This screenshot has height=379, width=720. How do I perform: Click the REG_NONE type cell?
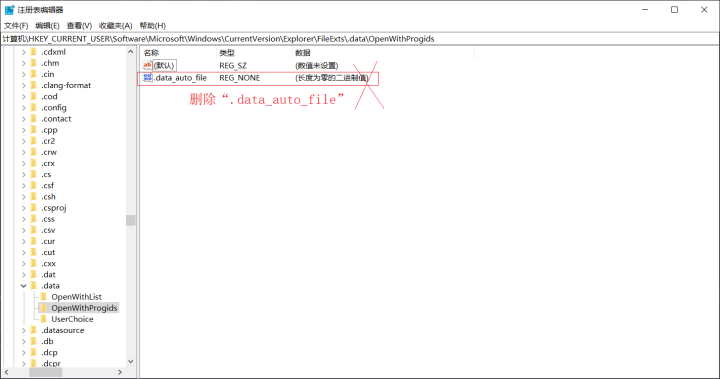point(240,78)
